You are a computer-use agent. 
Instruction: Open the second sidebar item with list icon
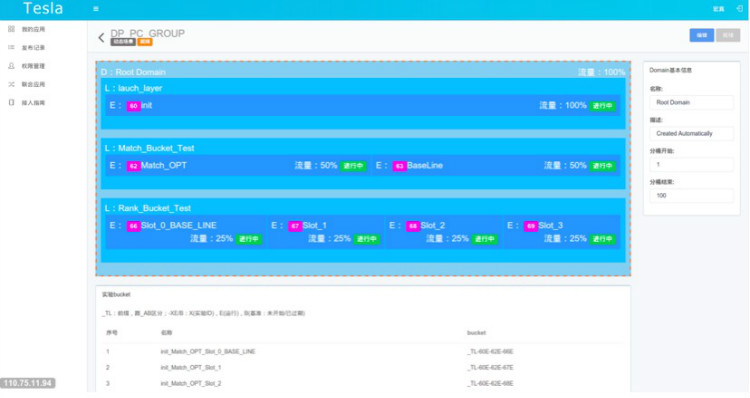(27, 47)
